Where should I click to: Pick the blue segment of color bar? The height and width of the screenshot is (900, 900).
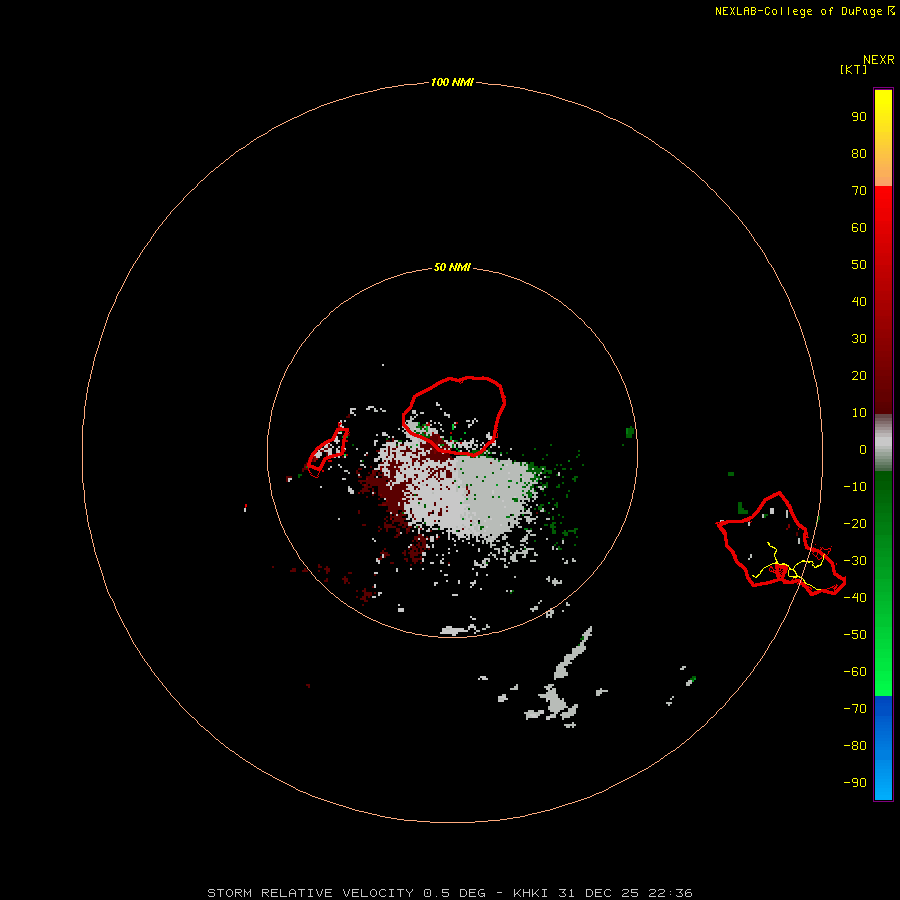click(883, 748)
